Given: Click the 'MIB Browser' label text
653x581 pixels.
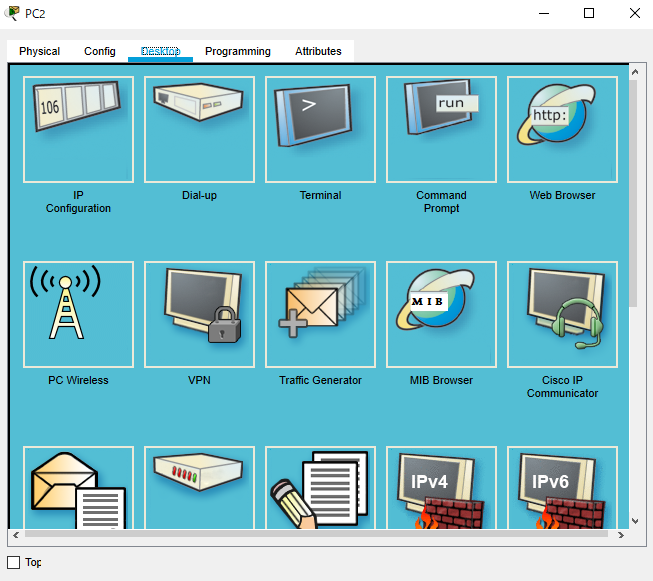Looking at the screenshot, I should 441,380.
